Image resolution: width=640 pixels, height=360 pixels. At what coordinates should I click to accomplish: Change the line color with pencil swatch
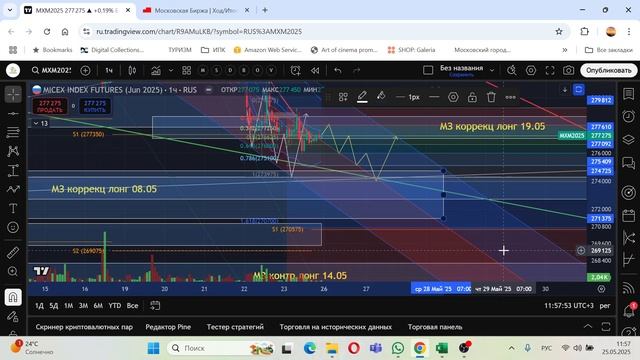point(362,97)
